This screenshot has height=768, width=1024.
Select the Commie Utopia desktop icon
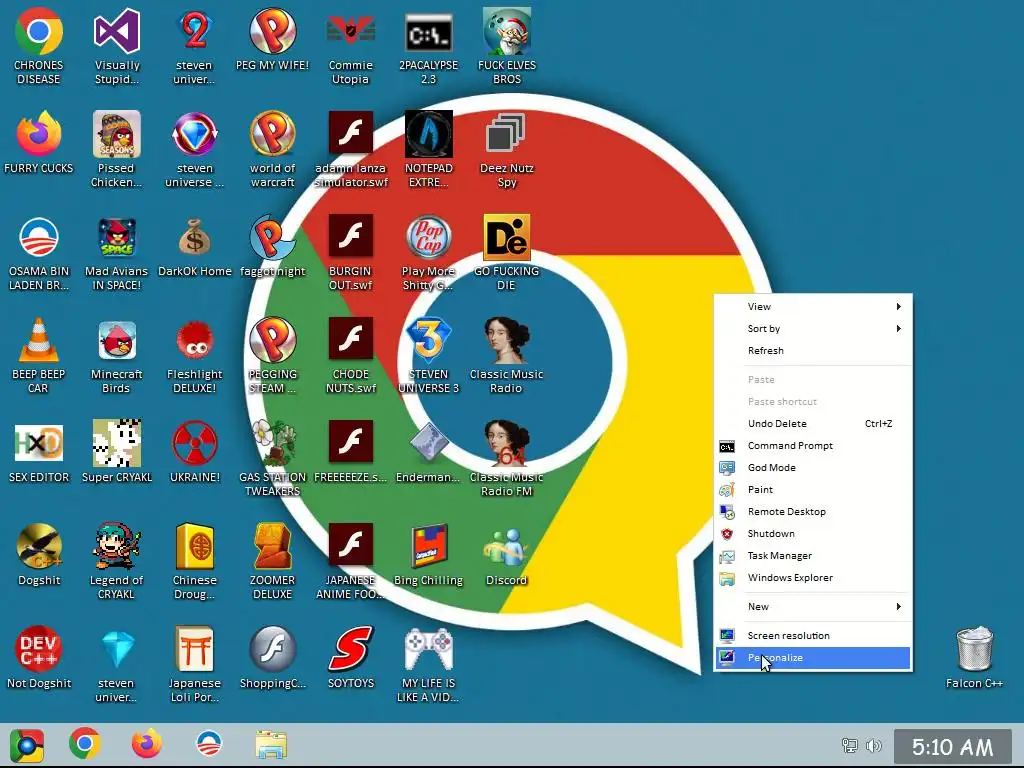click(351, 31)
